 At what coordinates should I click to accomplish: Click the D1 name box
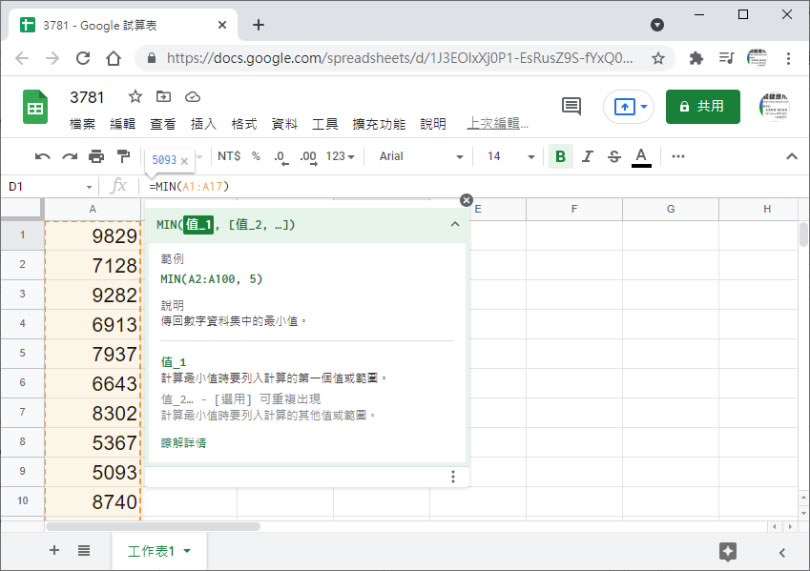pyautogui.click(x=44, y=187)
